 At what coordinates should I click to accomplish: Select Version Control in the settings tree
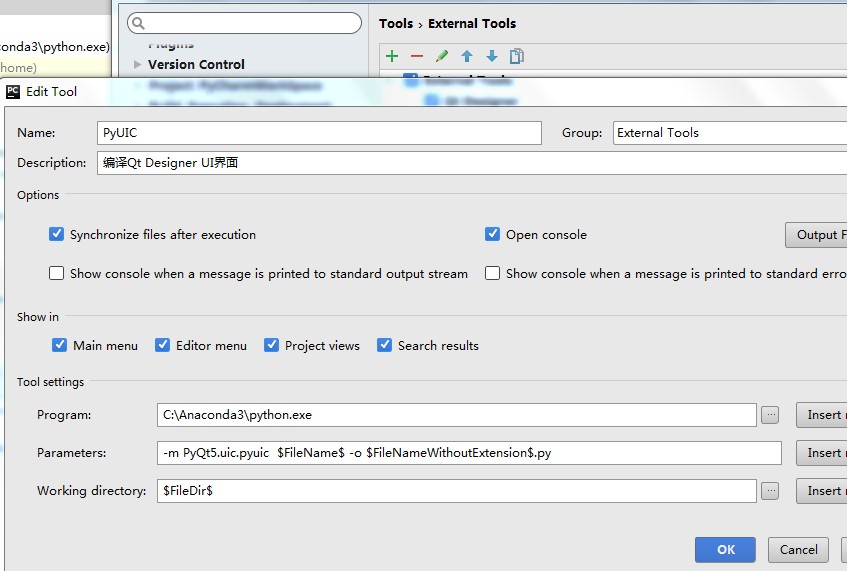[196, 64]
